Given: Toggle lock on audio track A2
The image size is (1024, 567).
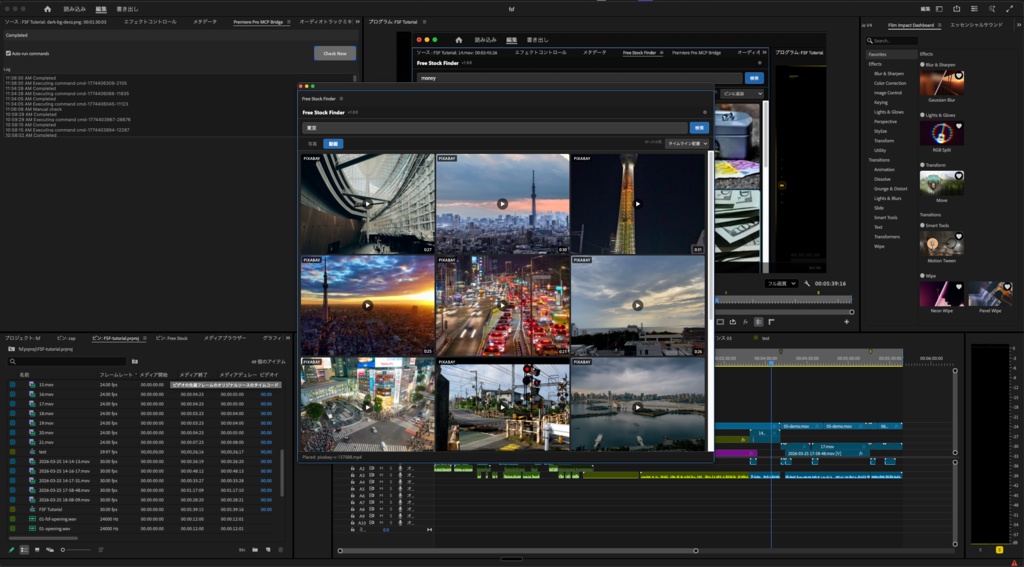Looking at the screenshot, I should pyautogui.click(x=353, y=468).
